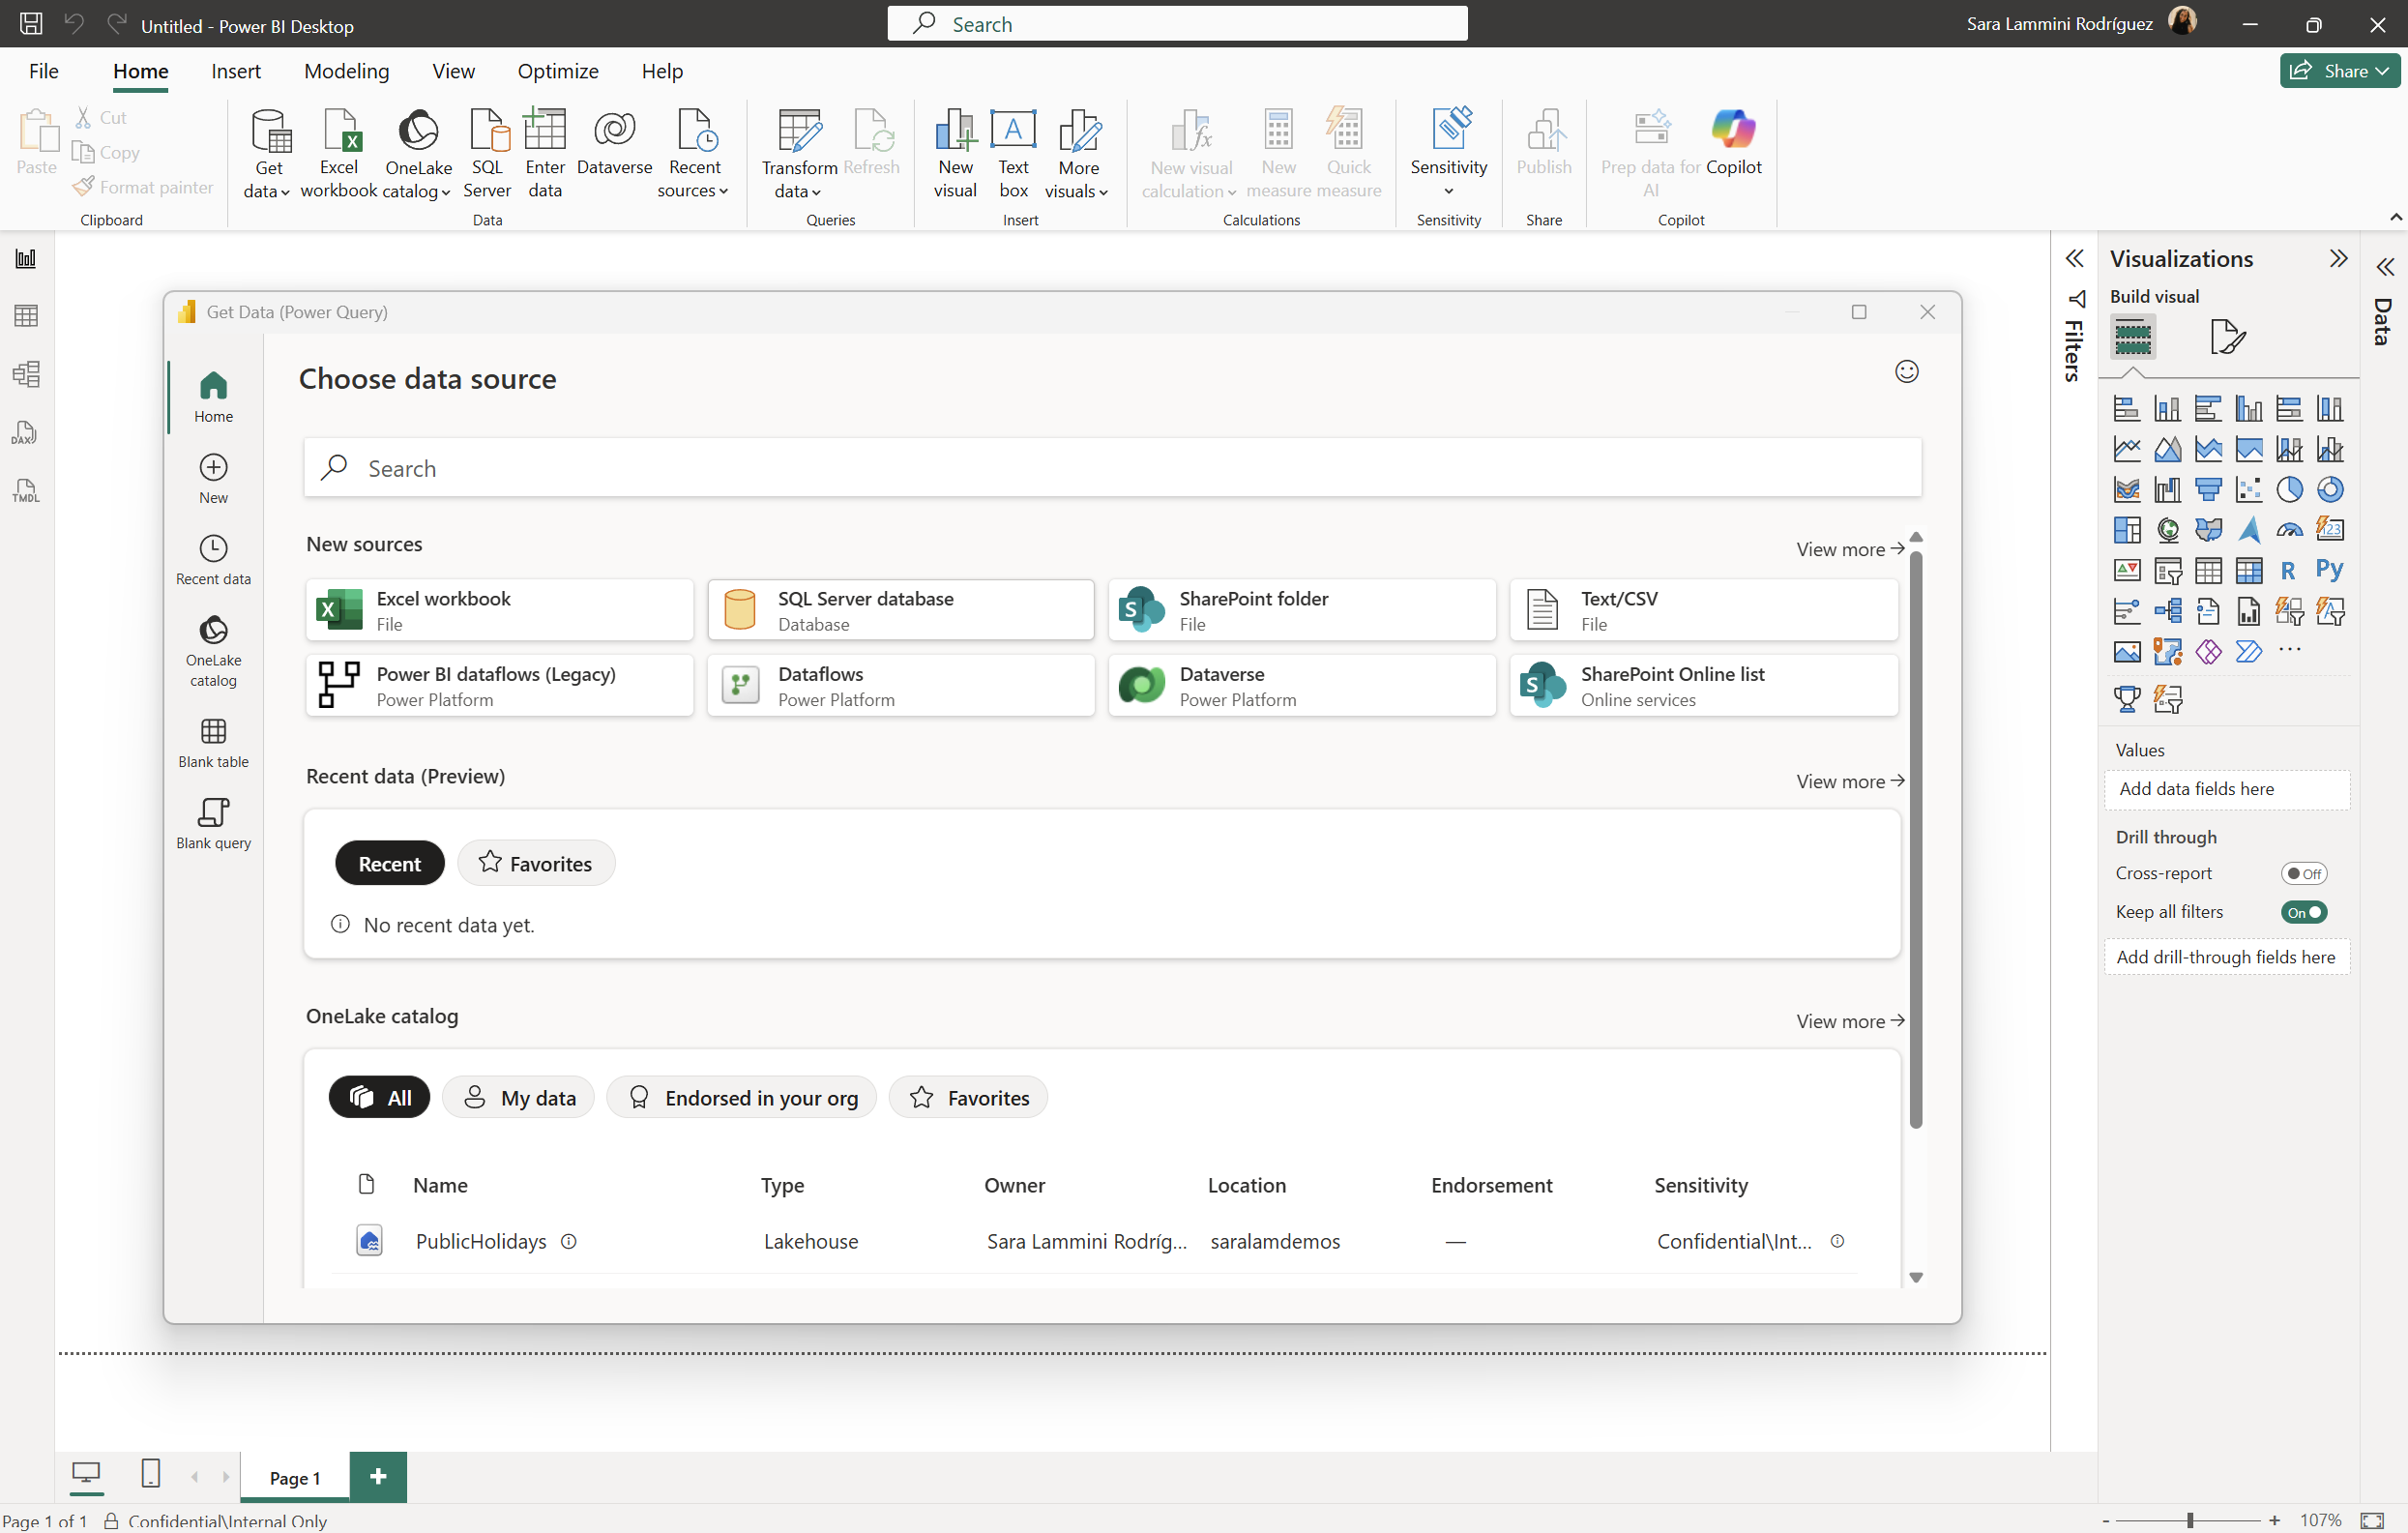Open DAX query view icon
The image size is (2408, 1533).
pyautogui.click(x=26, y=432)
